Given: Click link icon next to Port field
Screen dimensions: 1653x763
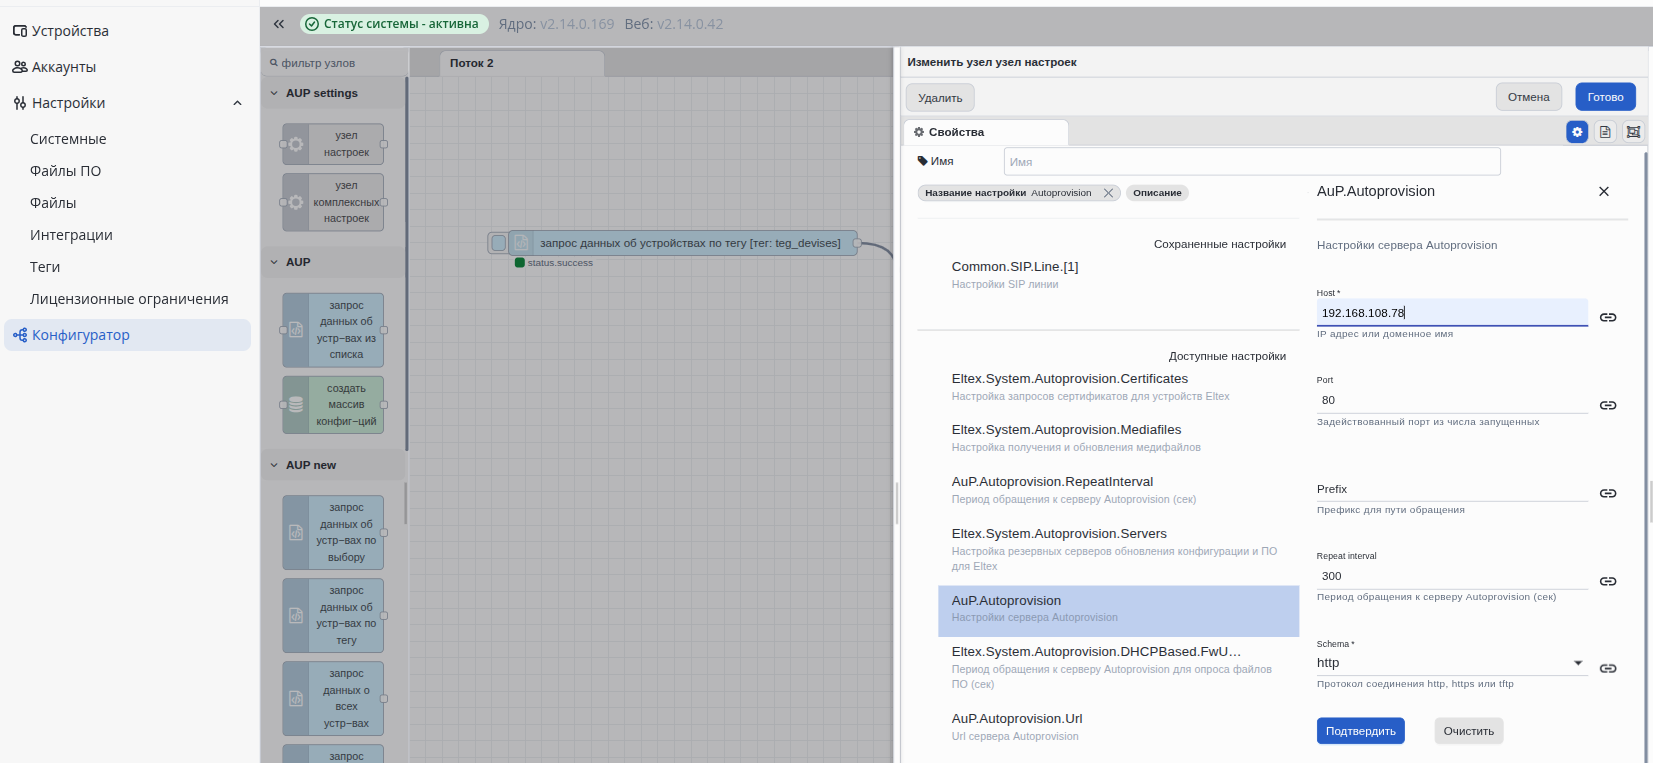Looking at the screenshot, I should (x=1608, y=405).
